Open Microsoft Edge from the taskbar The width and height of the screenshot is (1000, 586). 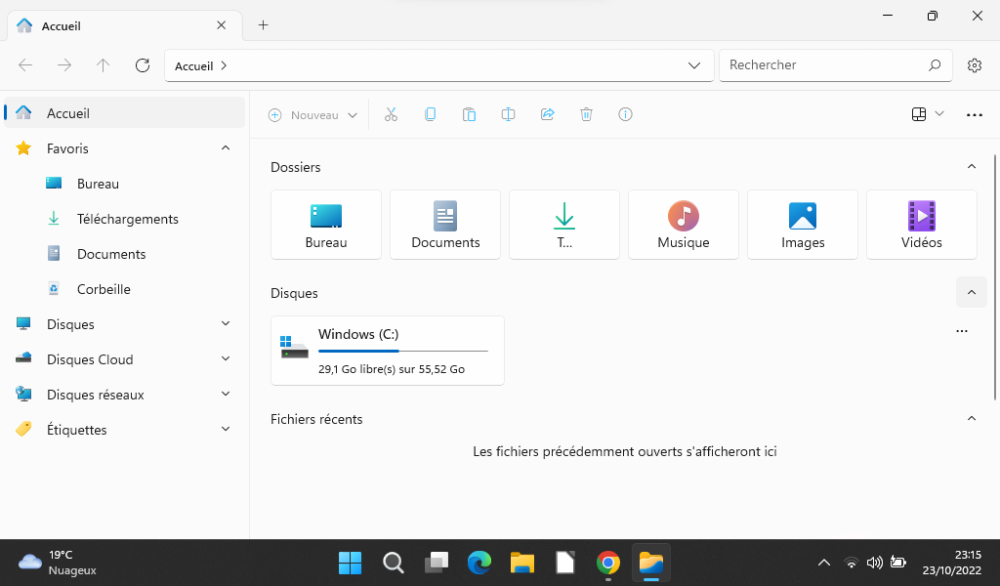coord(479,563)
